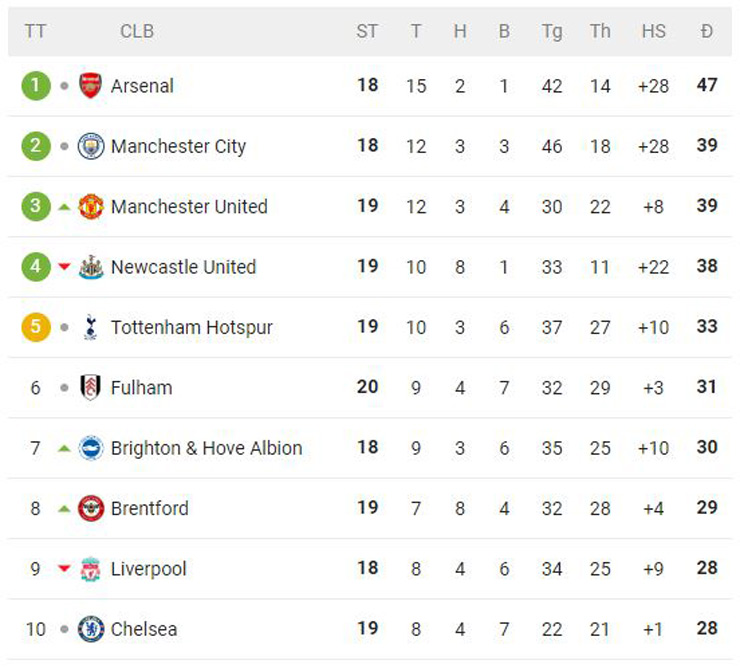
Task: Click the green rank 1 badge
Action: (35, 86)
